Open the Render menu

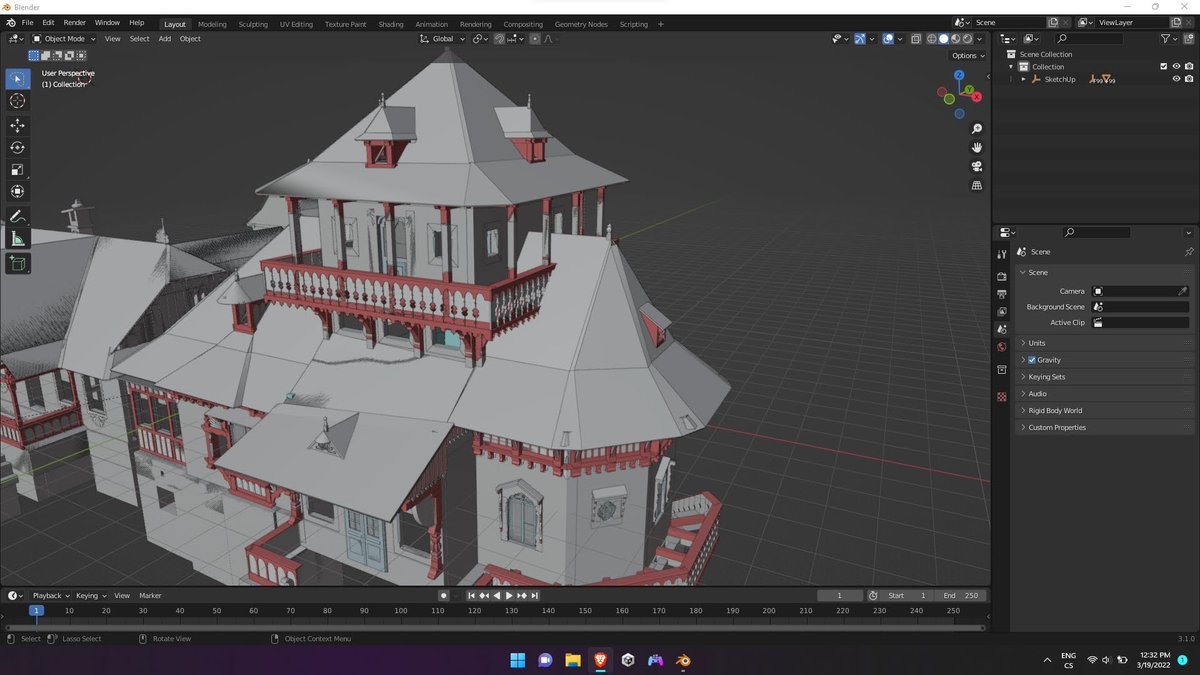click(x=75, y=22)
